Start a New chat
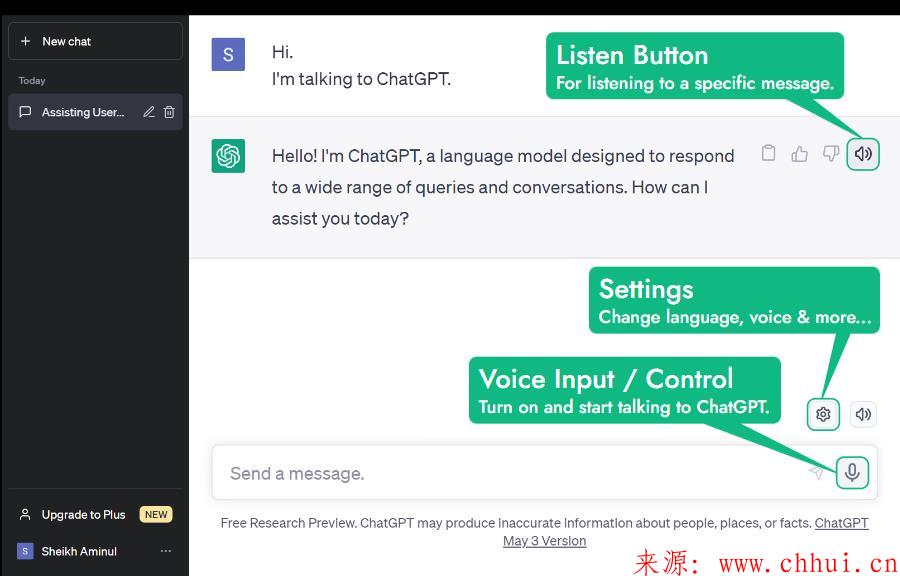900x576 pixels. [95, 41]
